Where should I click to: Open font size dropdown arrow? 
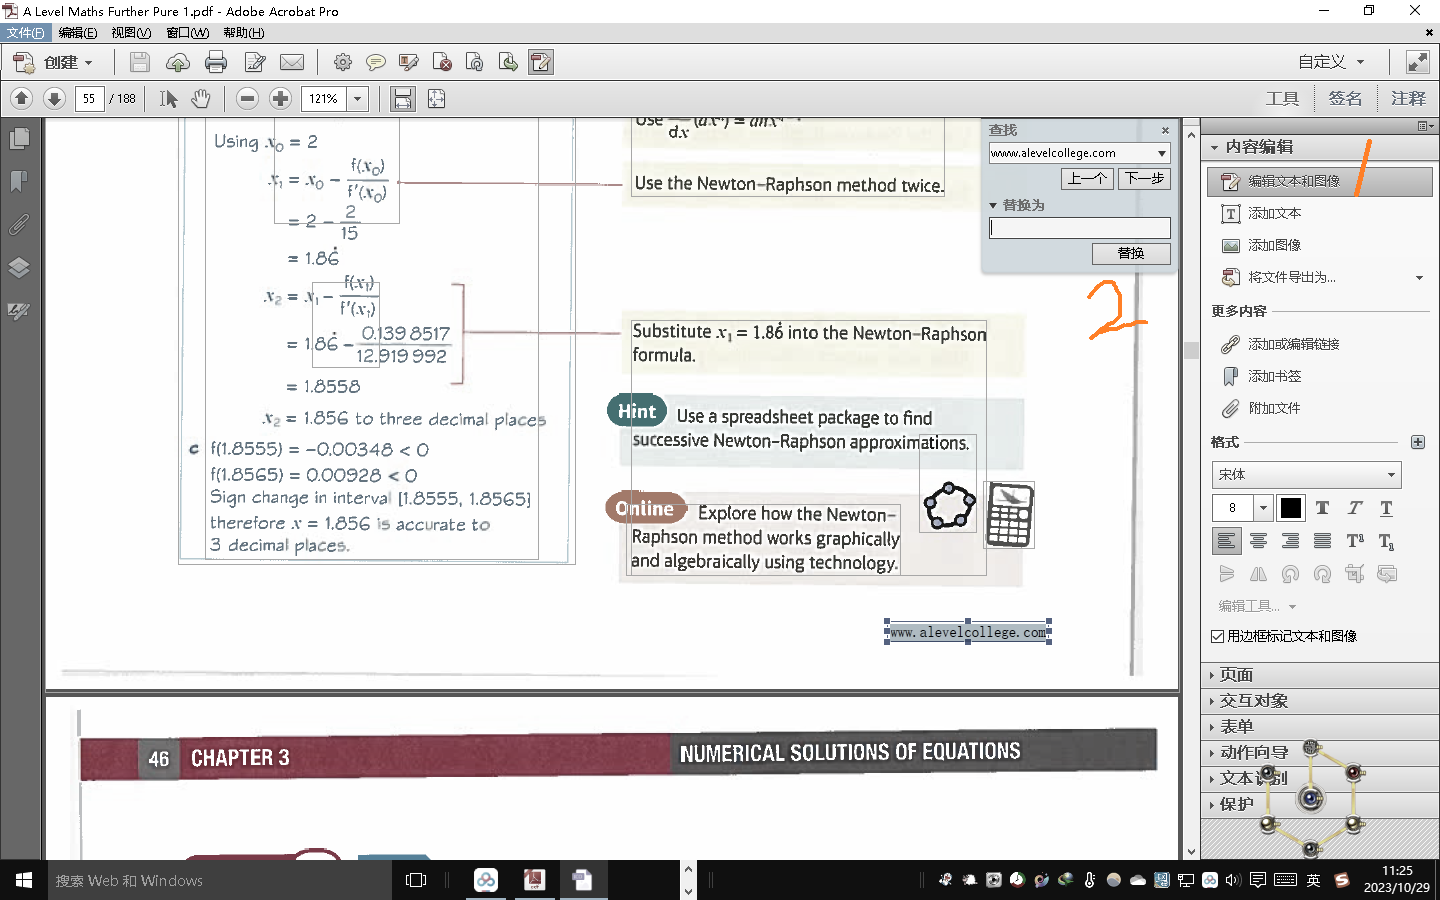[1263, 508]
